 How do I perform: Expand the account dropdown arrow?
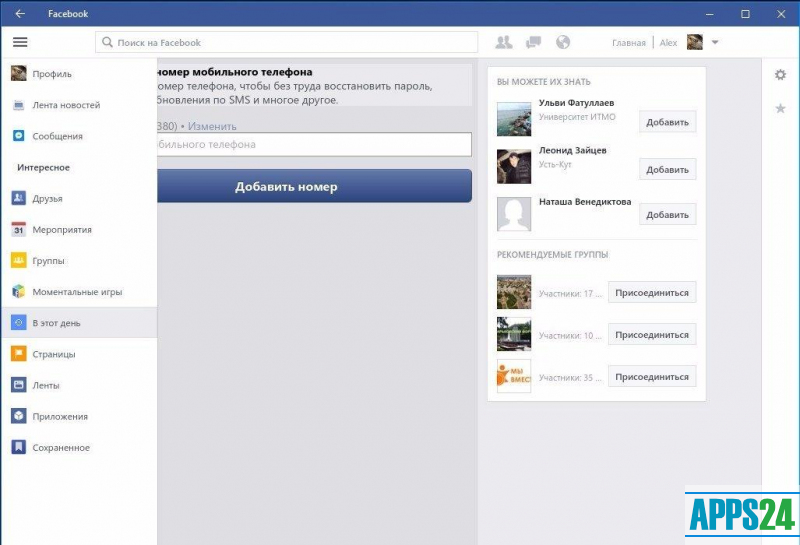[715, 42]
